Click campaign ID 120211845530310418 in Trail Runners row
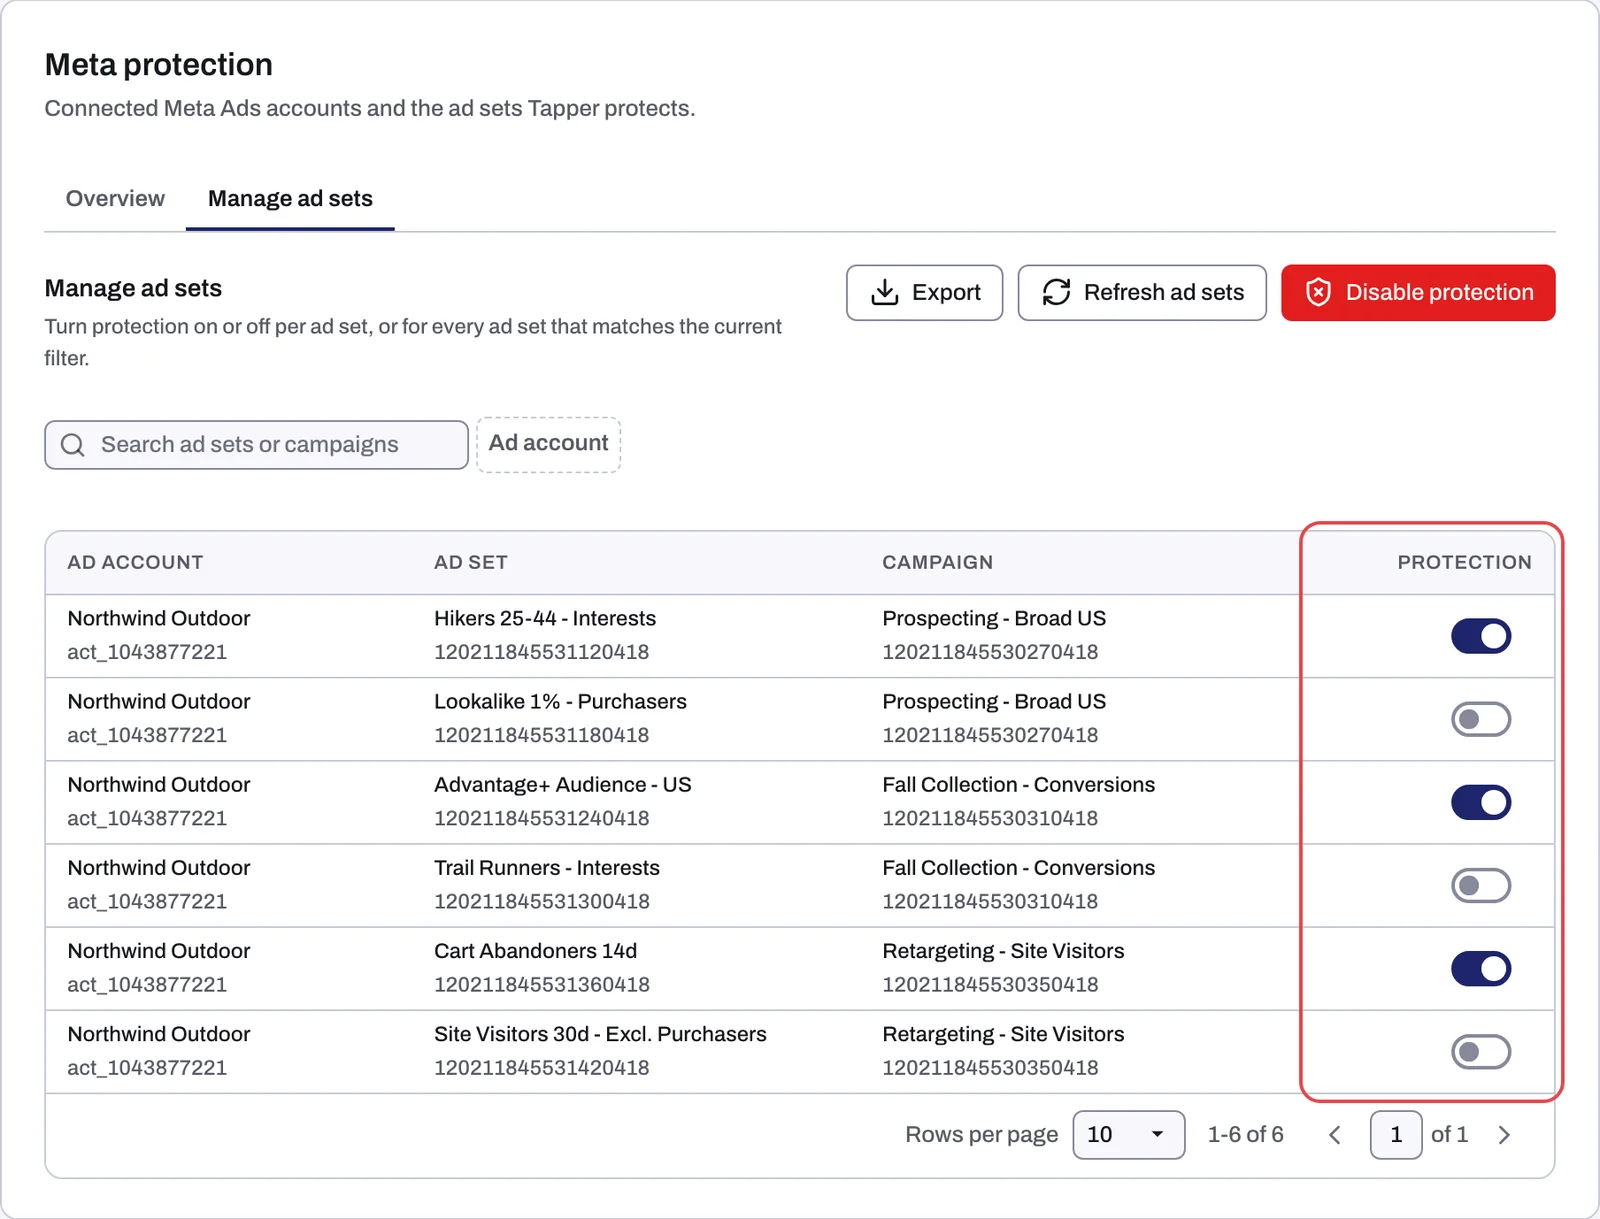This screenshot has width=1600, height=1219. (x=990, y=901)
